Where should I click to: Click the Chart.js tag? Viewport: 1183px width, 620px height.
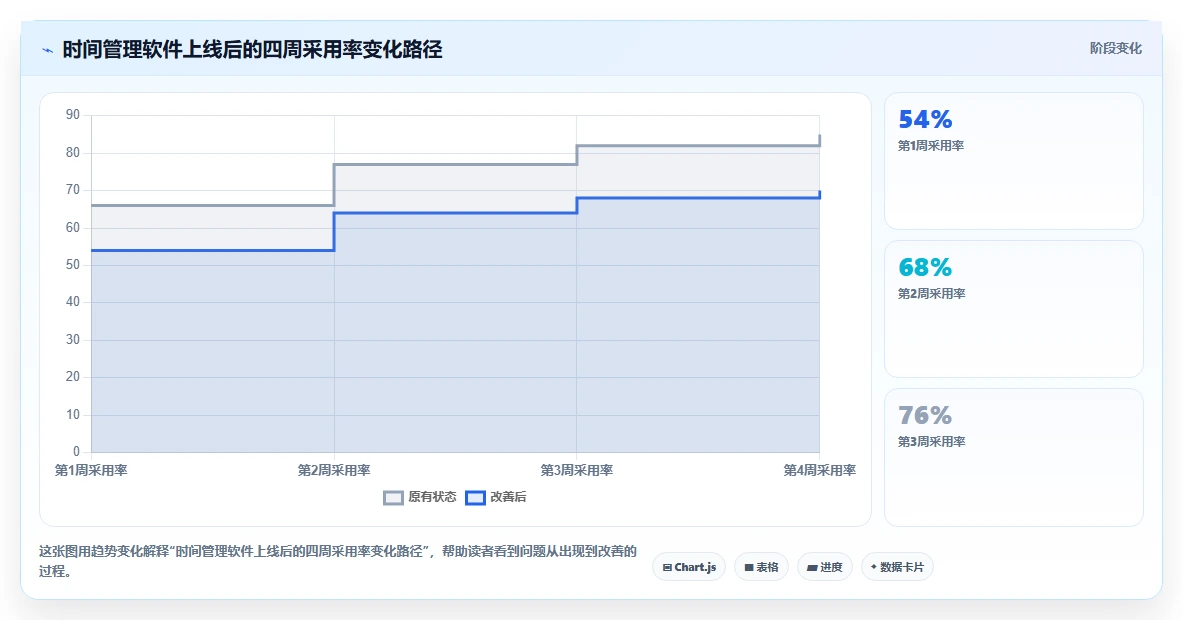point(689,567)
